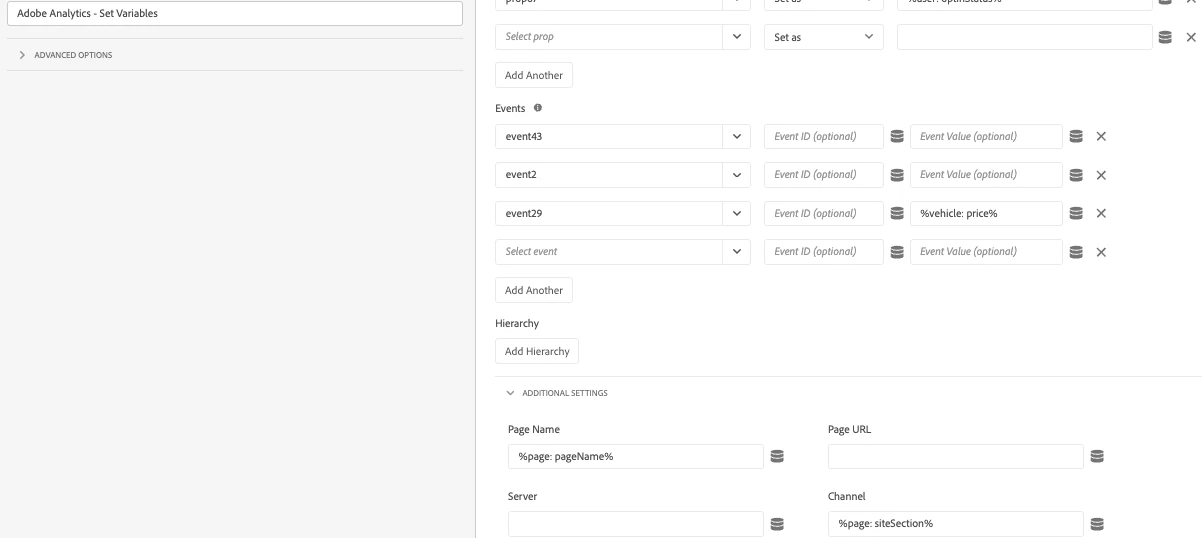Focus the empty prop value field

[1025, 37]
